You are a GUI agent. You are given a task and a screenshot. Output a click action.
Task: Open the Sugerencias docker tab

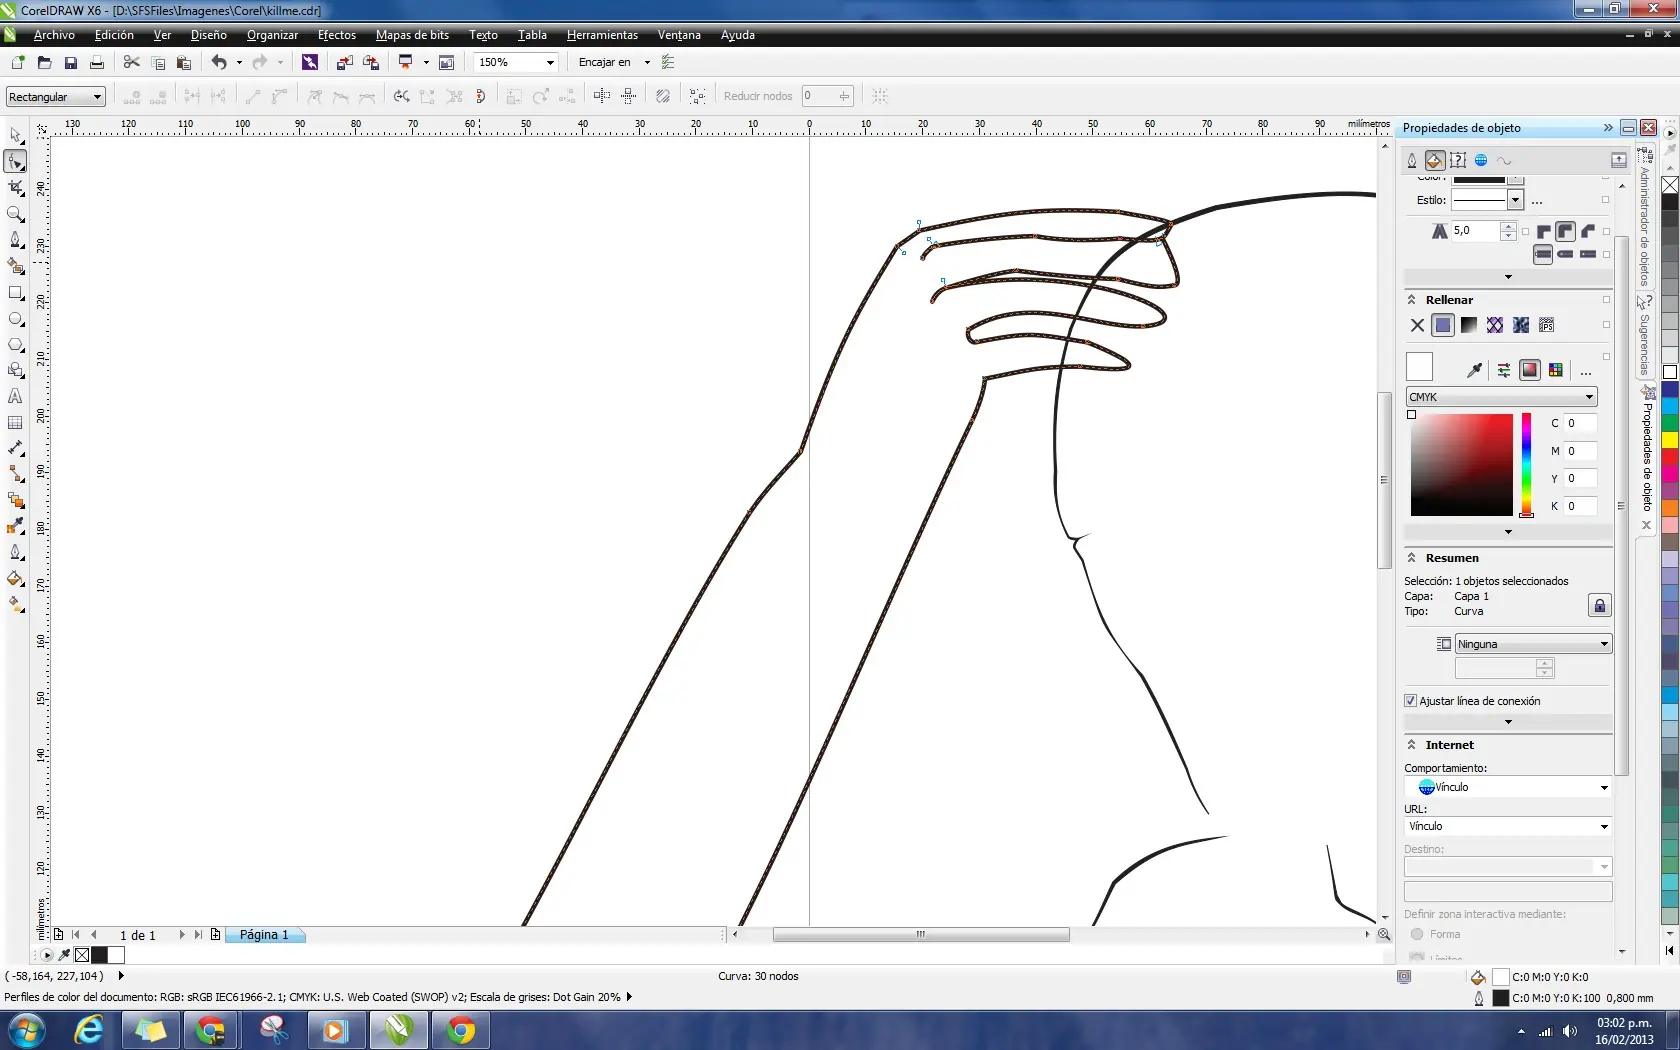point(1645,336)
